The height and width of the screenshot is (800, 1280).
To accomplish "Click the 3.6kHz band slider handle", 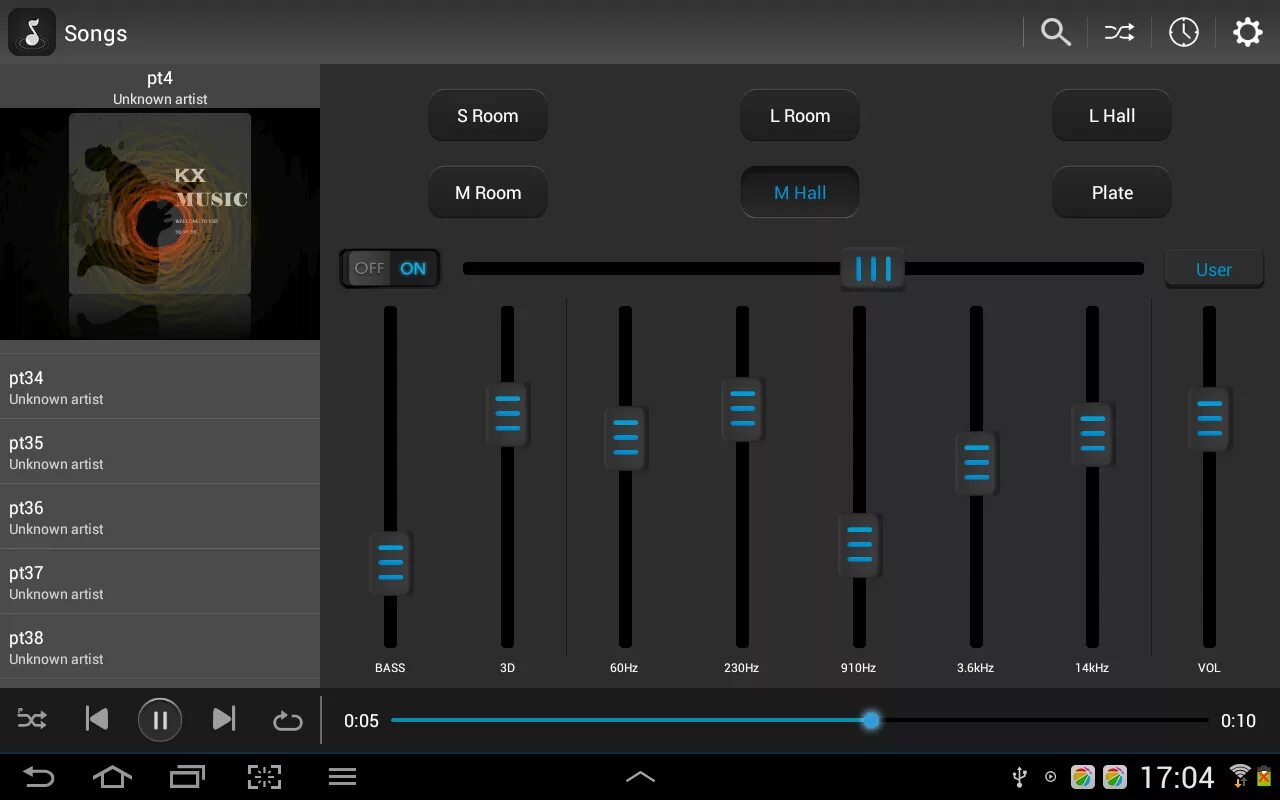I will 977,463.
